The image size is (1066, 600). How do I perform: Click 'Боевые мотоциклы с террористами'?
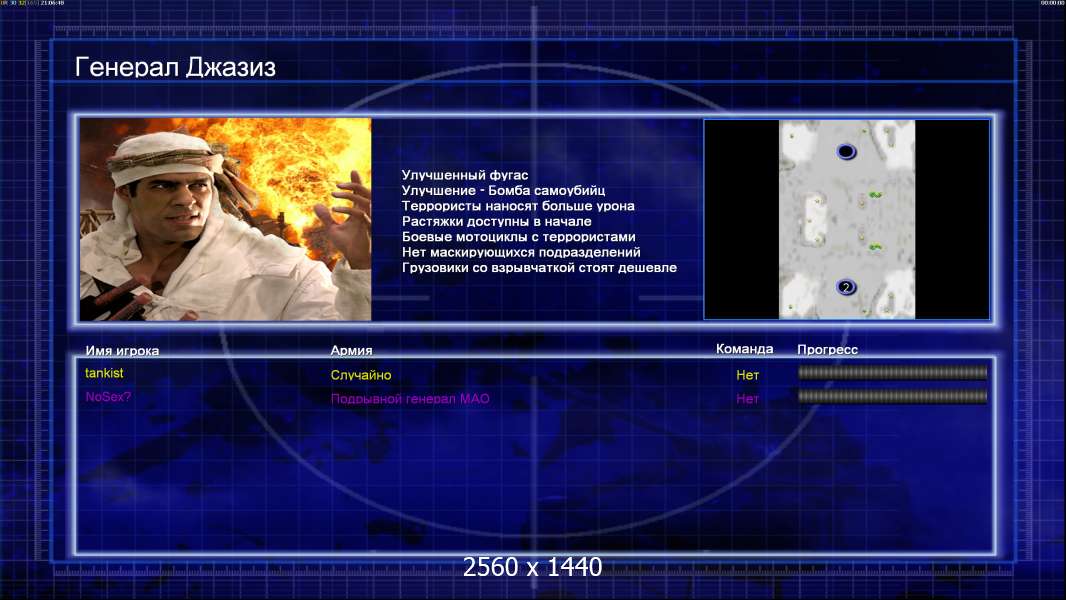click(x=519, y=237)
